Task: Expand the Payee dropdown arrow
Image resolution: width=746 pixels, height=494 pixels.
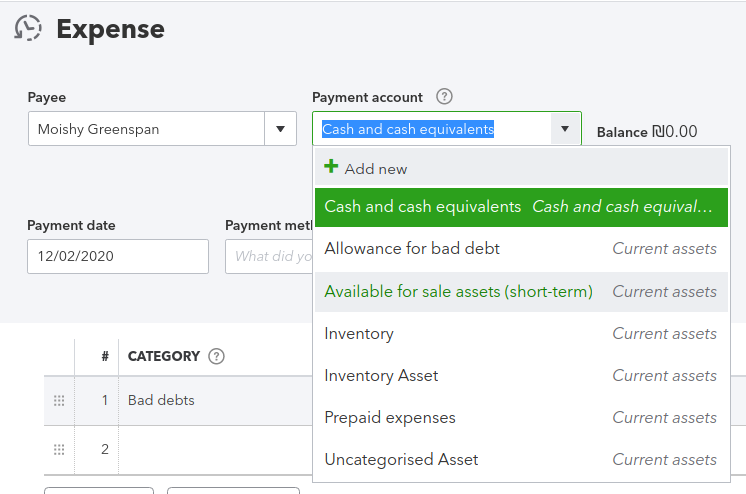Action: pos(280,129)
